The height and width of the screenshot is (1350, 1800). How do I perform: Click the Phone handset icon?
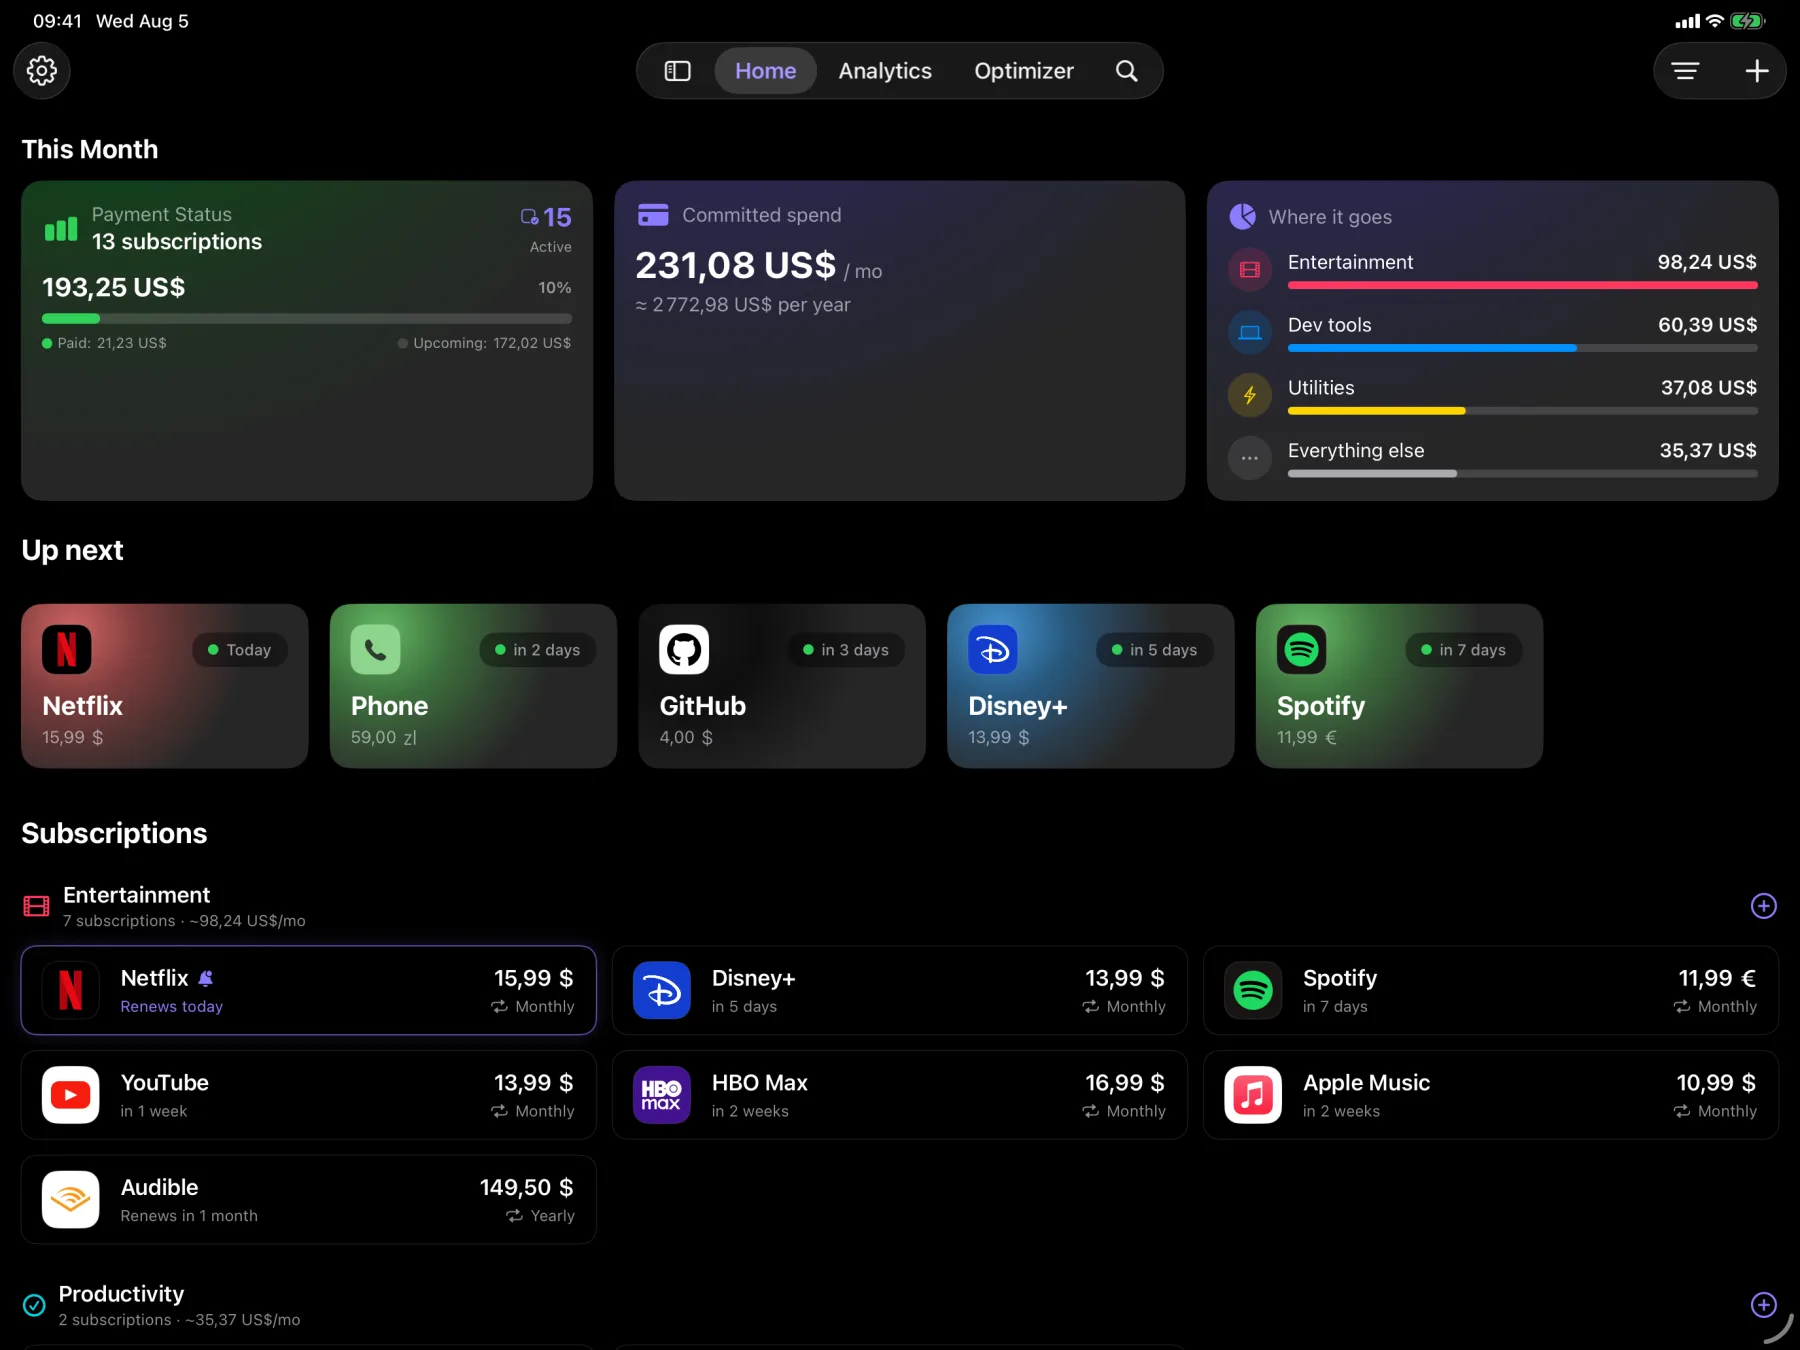376,650
